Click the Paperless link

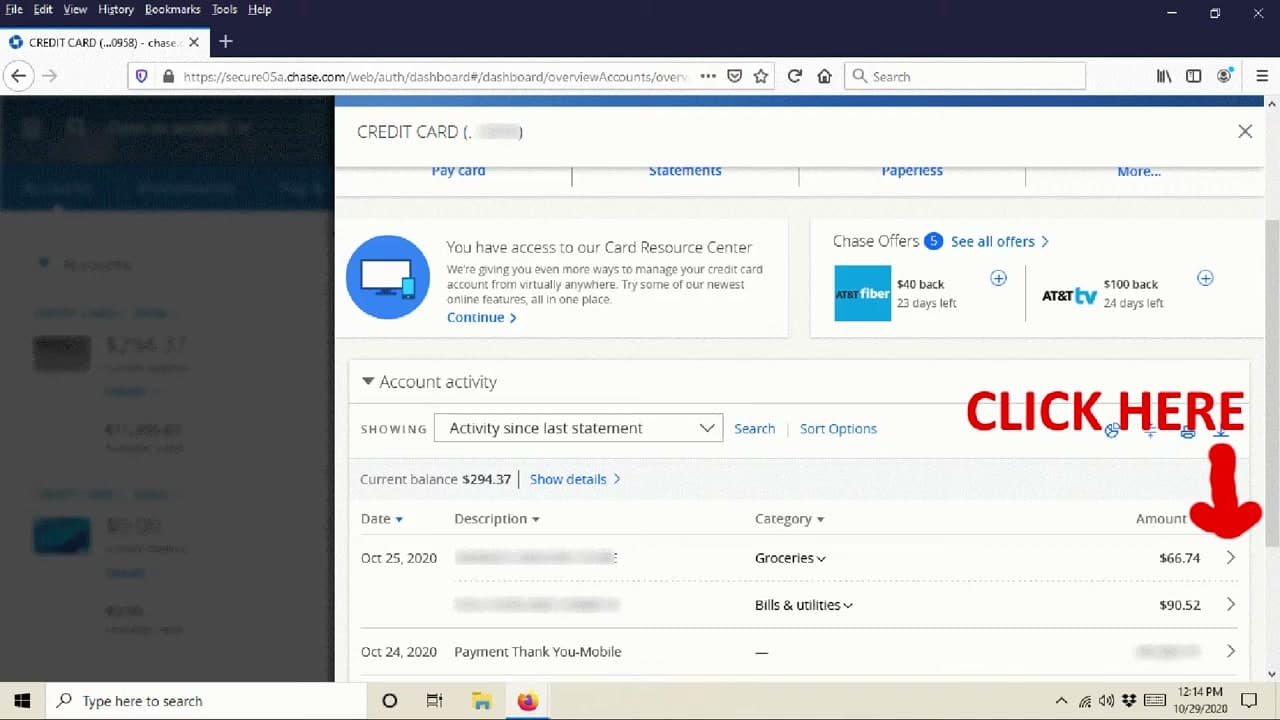point(912,171)
